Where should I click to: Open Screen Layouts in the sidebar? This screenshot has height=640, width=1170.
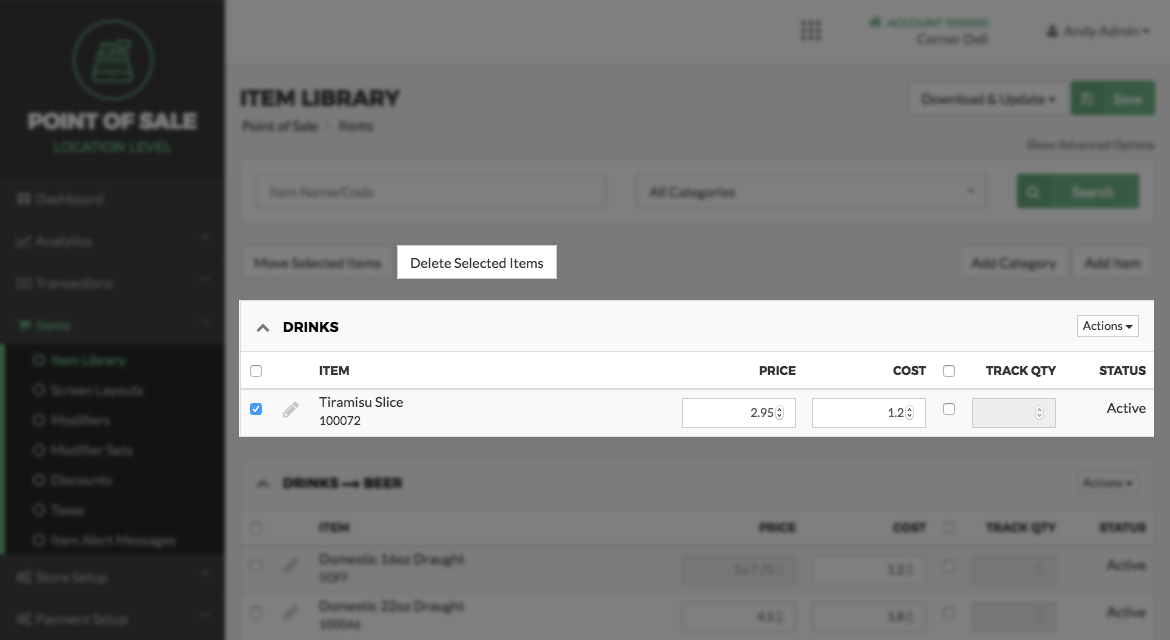[x=96, y=390]
